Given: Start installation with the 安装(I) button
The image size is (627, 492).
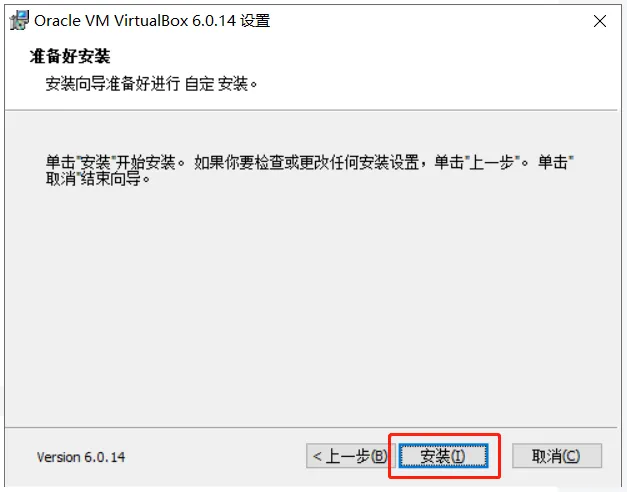Looking at the screenshot, I should pos(443,456).
